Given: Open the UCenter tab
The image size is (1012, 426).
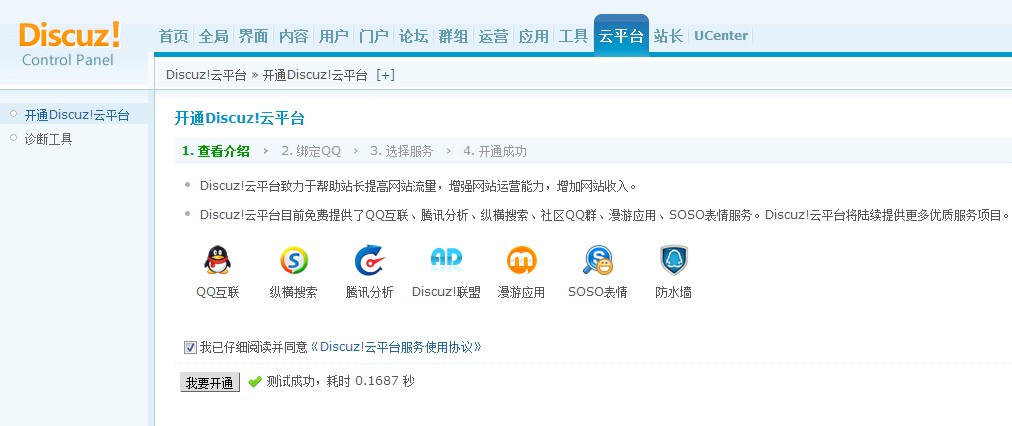Looking at the screenshot, I should coord(721,36).
